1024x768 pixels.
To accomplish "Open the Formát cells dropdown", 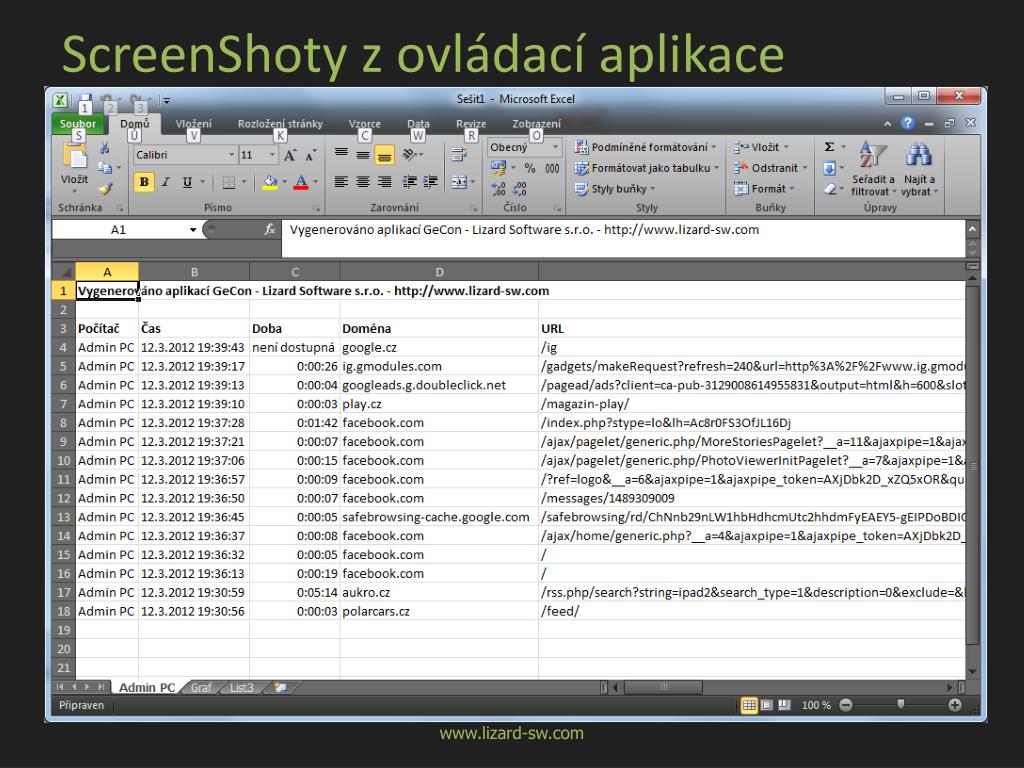I will coord(763,189).
